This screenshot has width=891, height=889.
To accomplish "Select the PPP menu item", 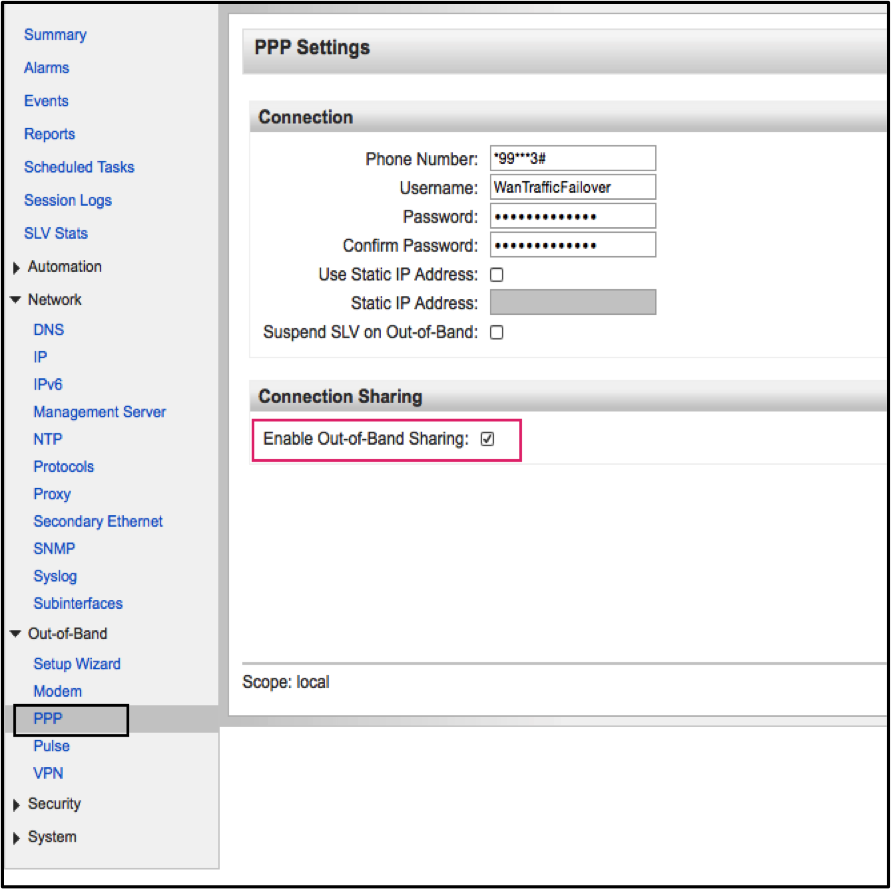I will [48, 719].
